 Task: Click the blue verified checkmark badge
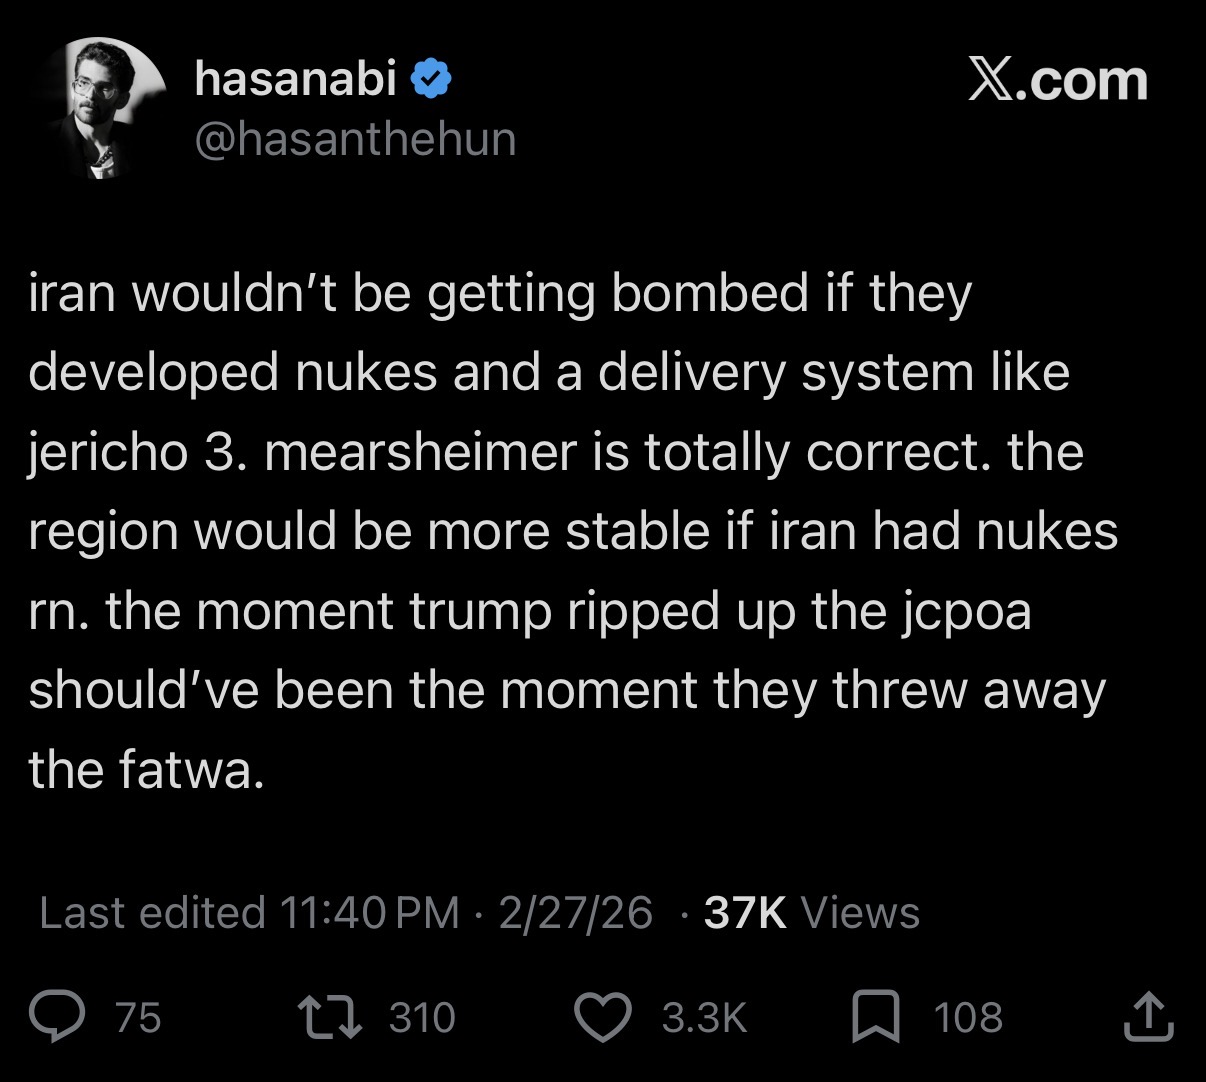click(x=431, y=80)
